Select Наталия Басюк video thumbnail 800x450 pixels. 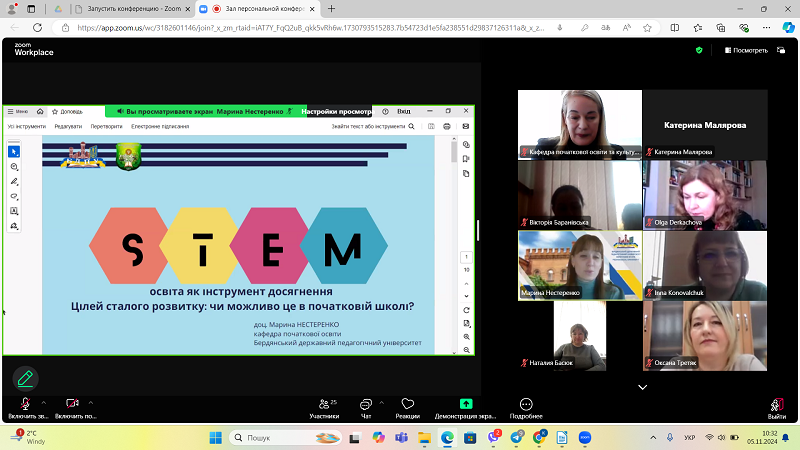click(x=580, y=336)
